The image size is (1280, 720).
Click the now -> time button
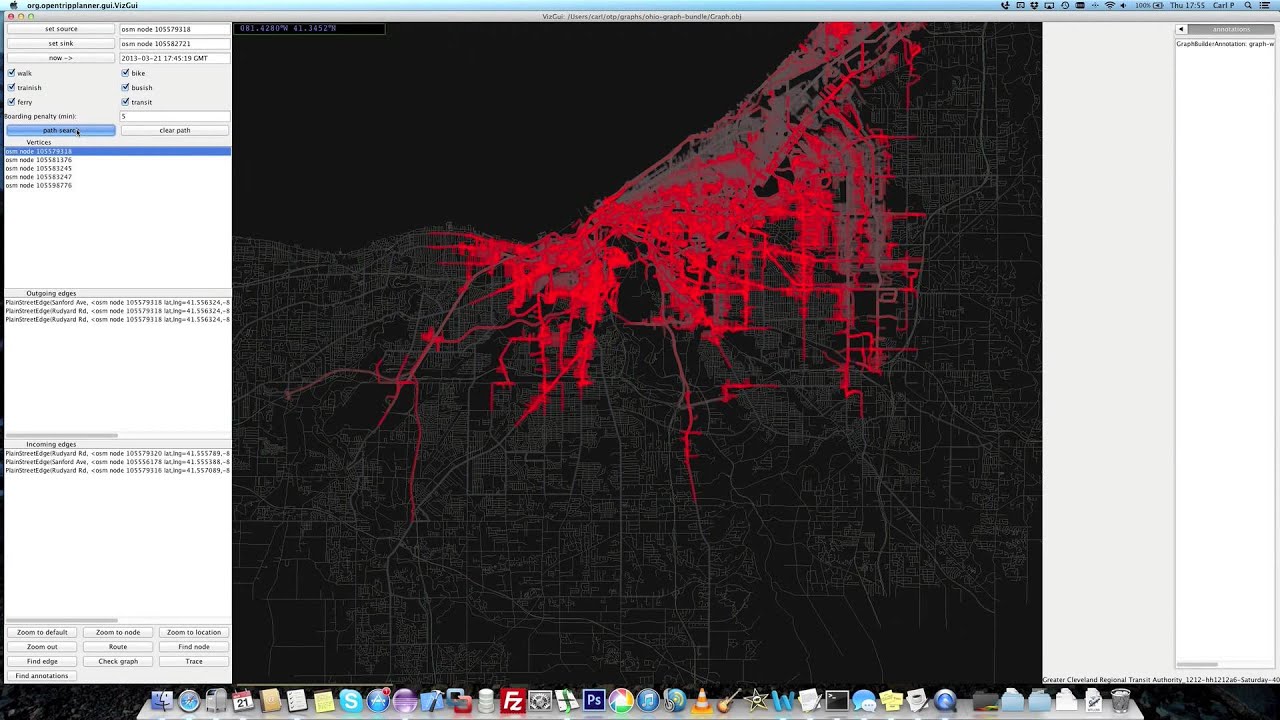pos(61,58)
